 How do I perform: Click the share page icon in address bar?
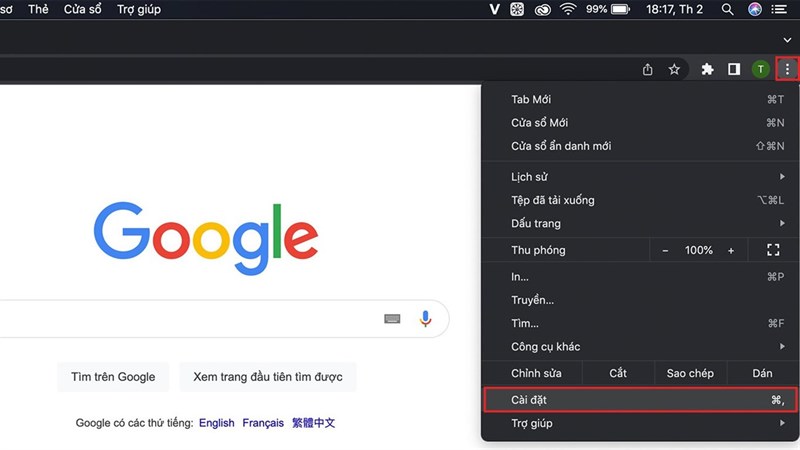647,69
